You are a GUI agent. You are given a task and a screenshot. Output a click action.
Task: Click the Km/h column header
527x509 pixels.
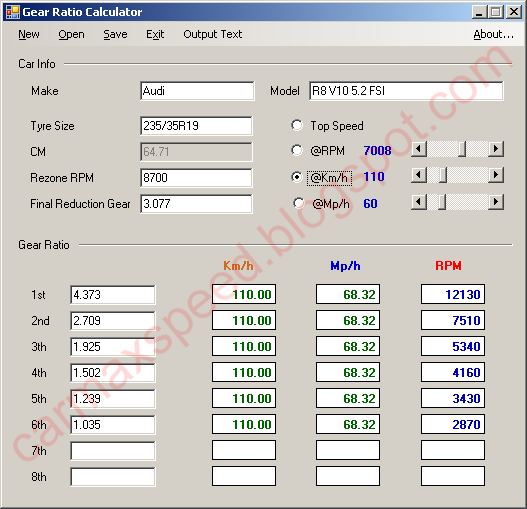pyautogui.click(x=238, y=266)
